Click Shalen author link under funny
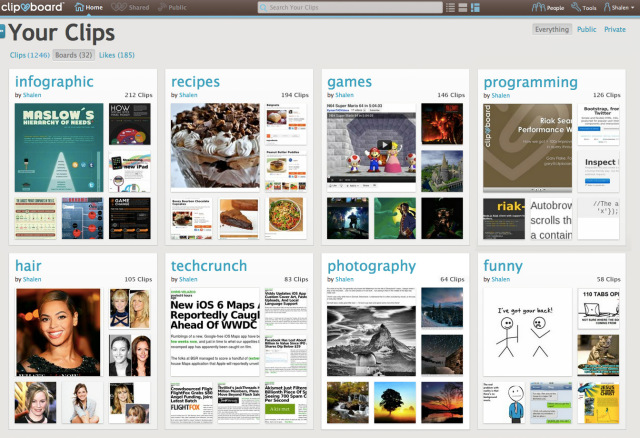 (501, 280)
